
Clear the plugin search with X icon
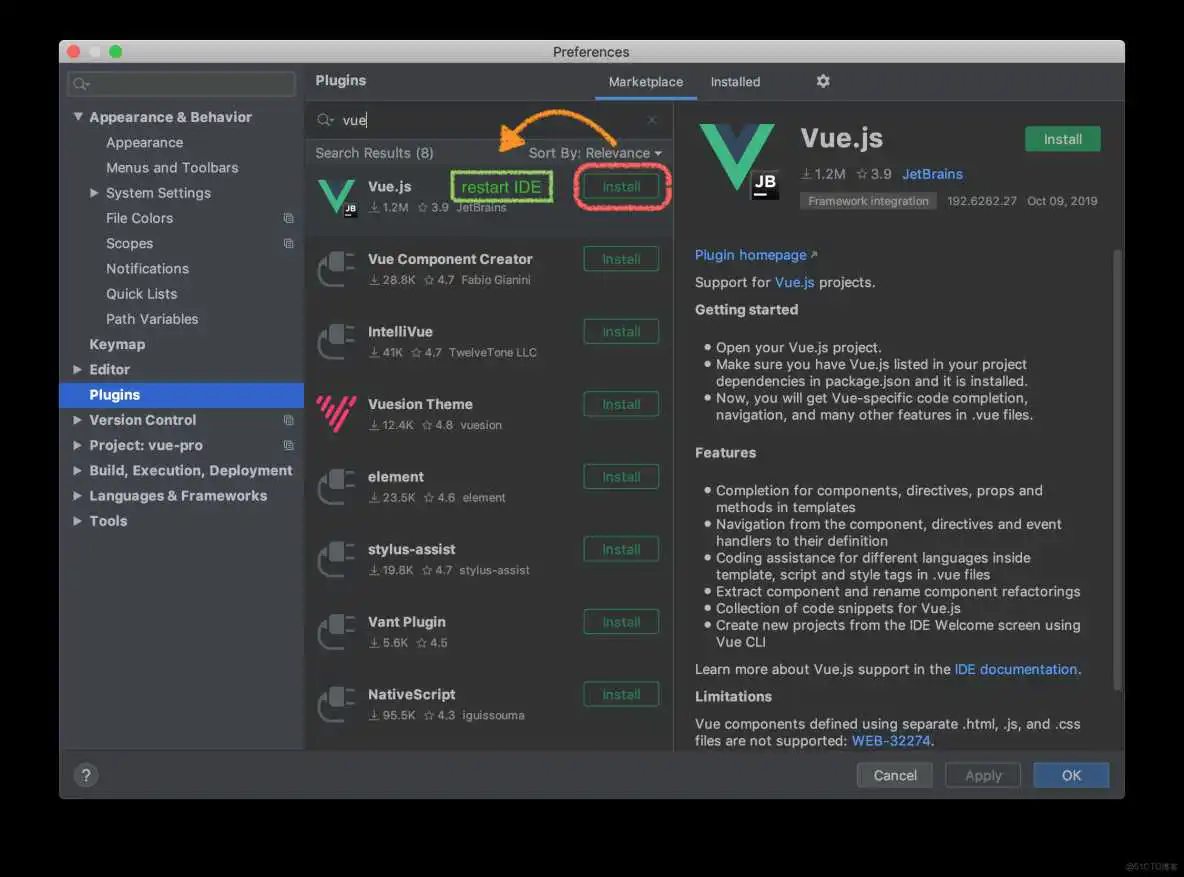652,120
